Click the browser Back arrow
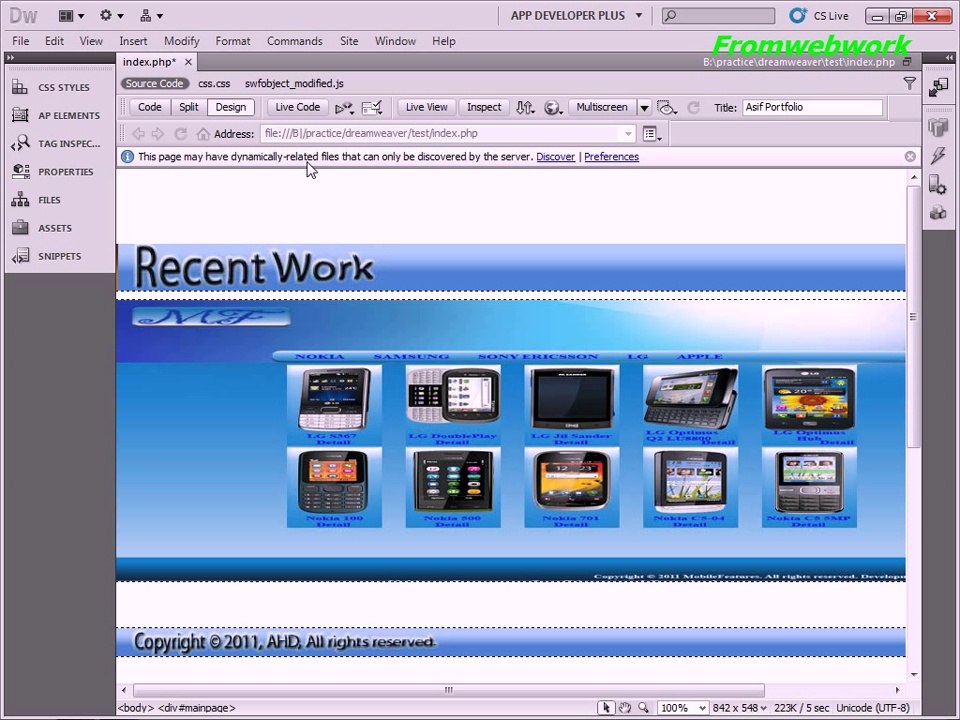The height and width of the screenshot is (720, 960). tap(138, 133)
